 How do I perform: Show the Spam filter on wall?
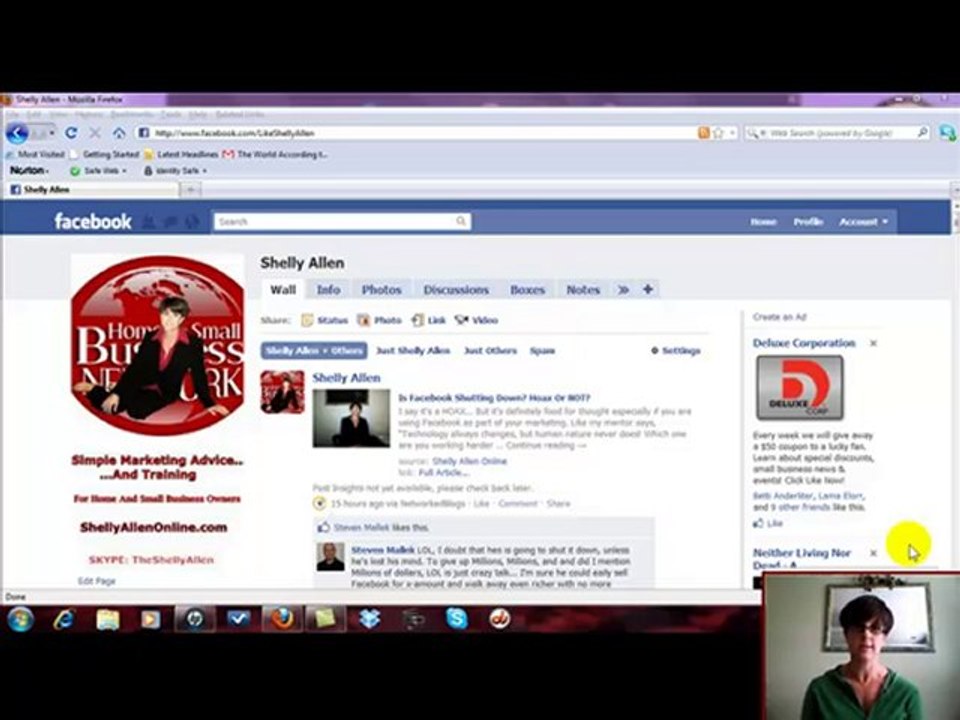[542, 351]
